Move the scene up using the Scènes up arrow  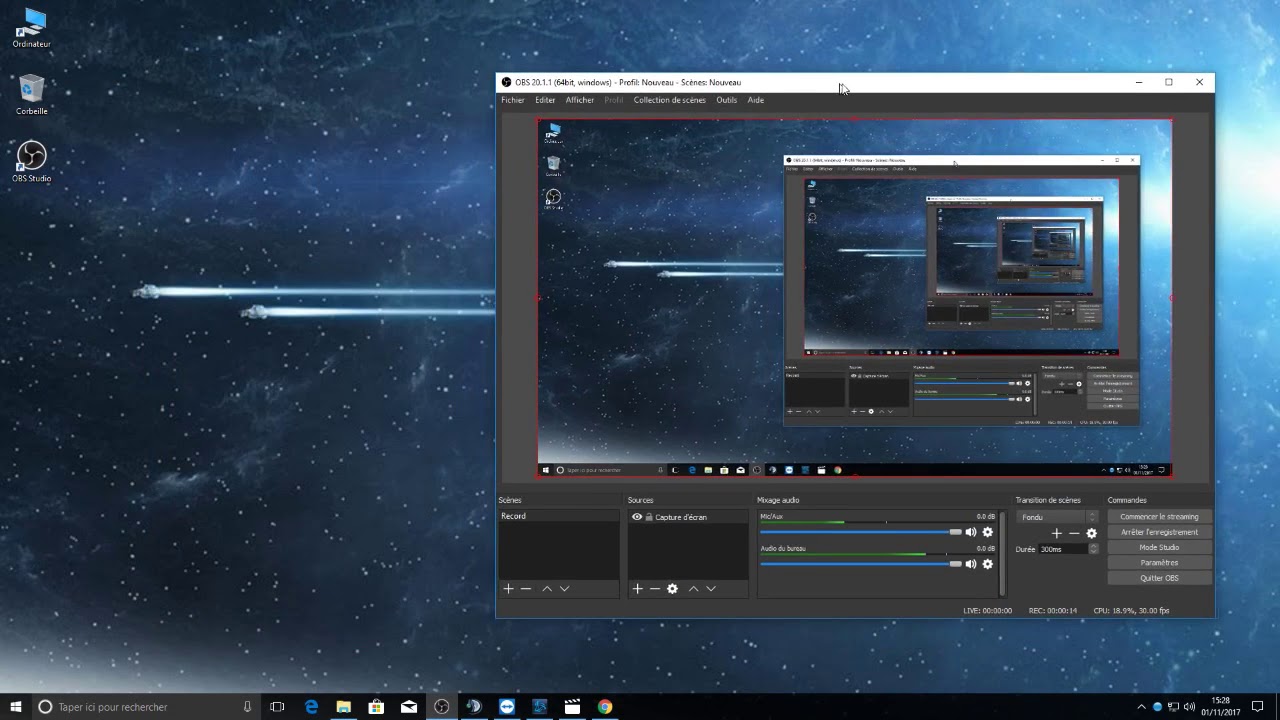pyautogui.click(x=547, y=589)
